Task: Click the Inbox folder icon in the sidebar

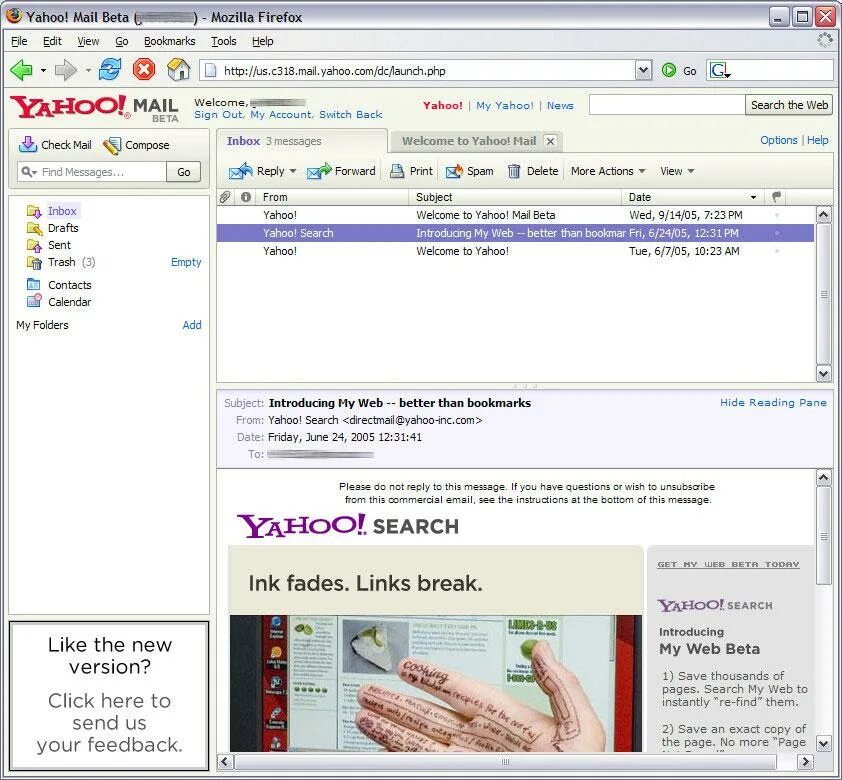Action: tap(34, 211)
